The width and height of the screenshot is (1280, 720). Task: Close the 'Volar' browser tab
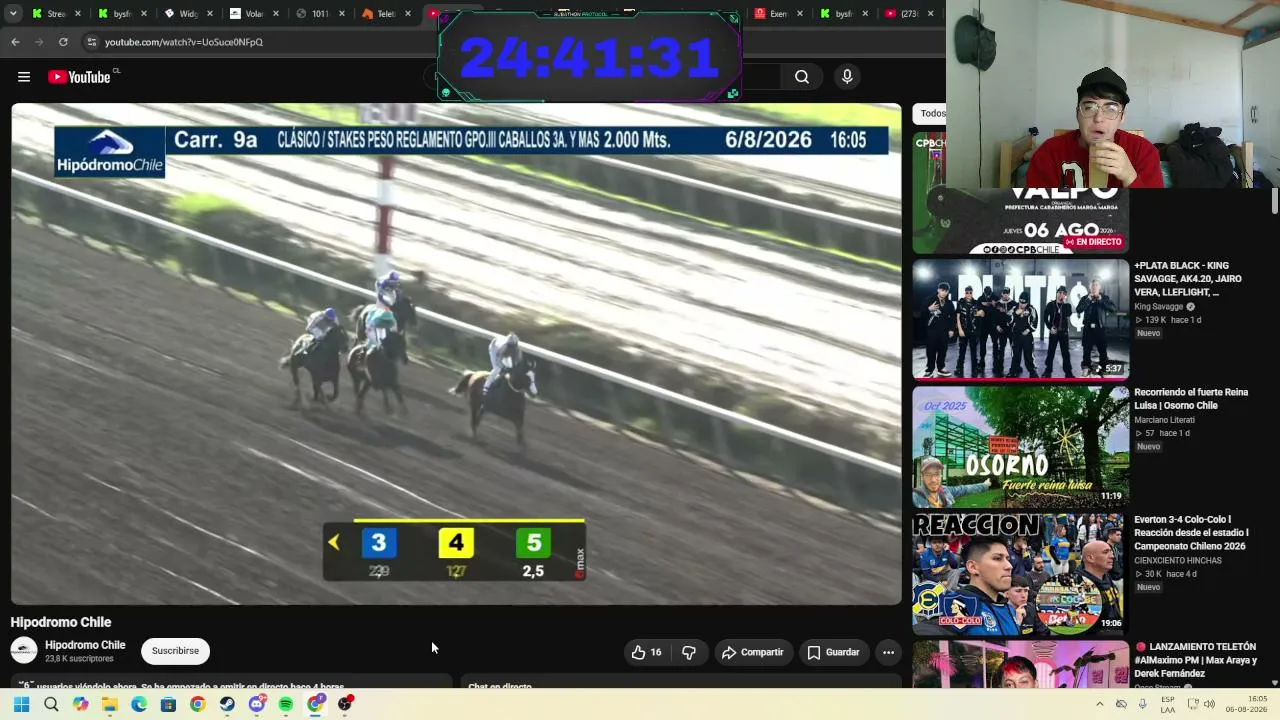click(276, 14)
